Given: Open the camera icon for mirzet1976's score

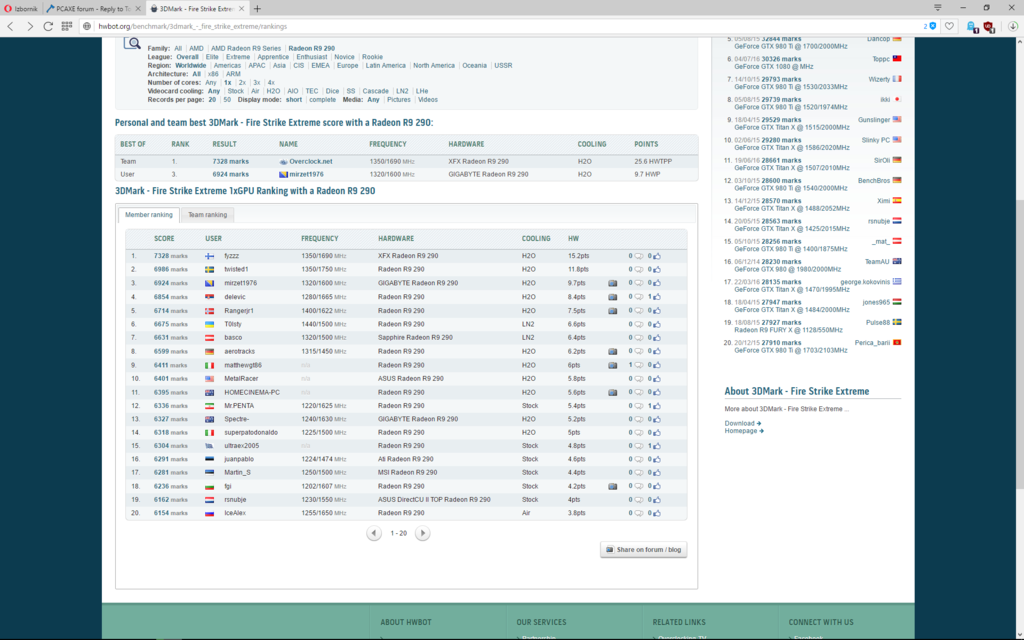Looking at the screenshot, I should (613, 283).
